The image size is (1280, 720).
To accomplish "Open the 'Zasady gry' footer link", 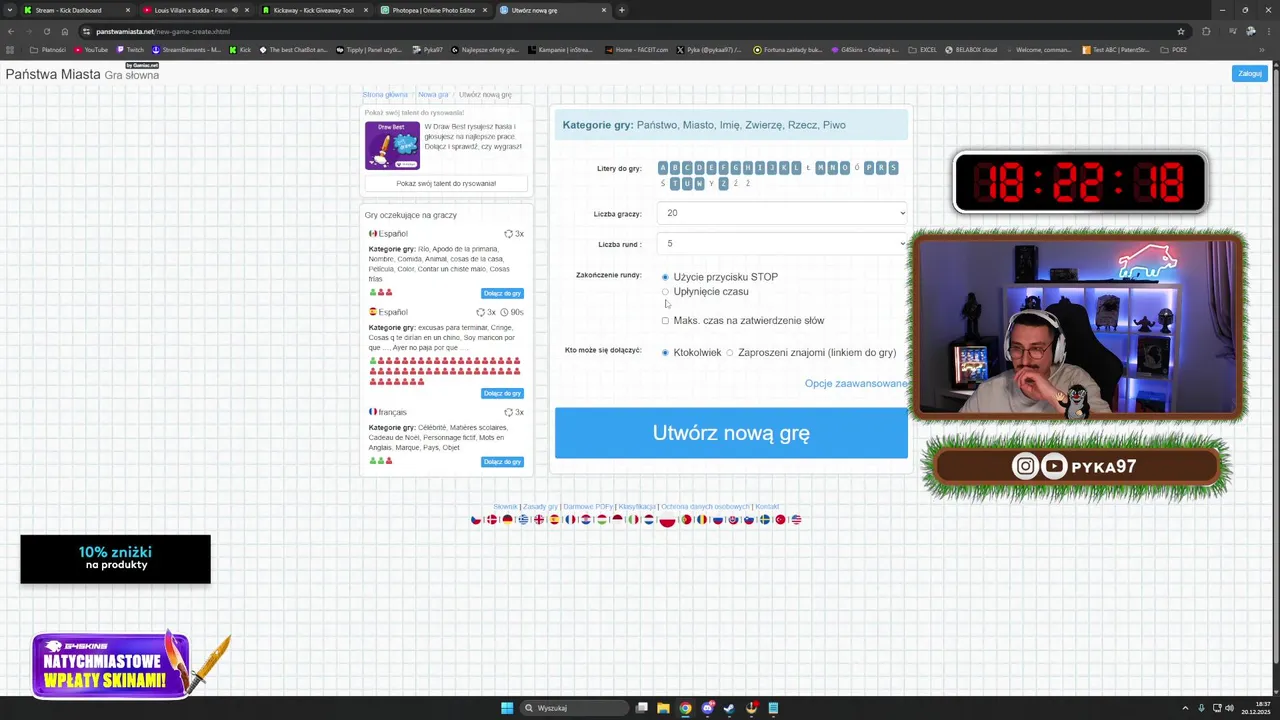I will [x=540, y=507].
